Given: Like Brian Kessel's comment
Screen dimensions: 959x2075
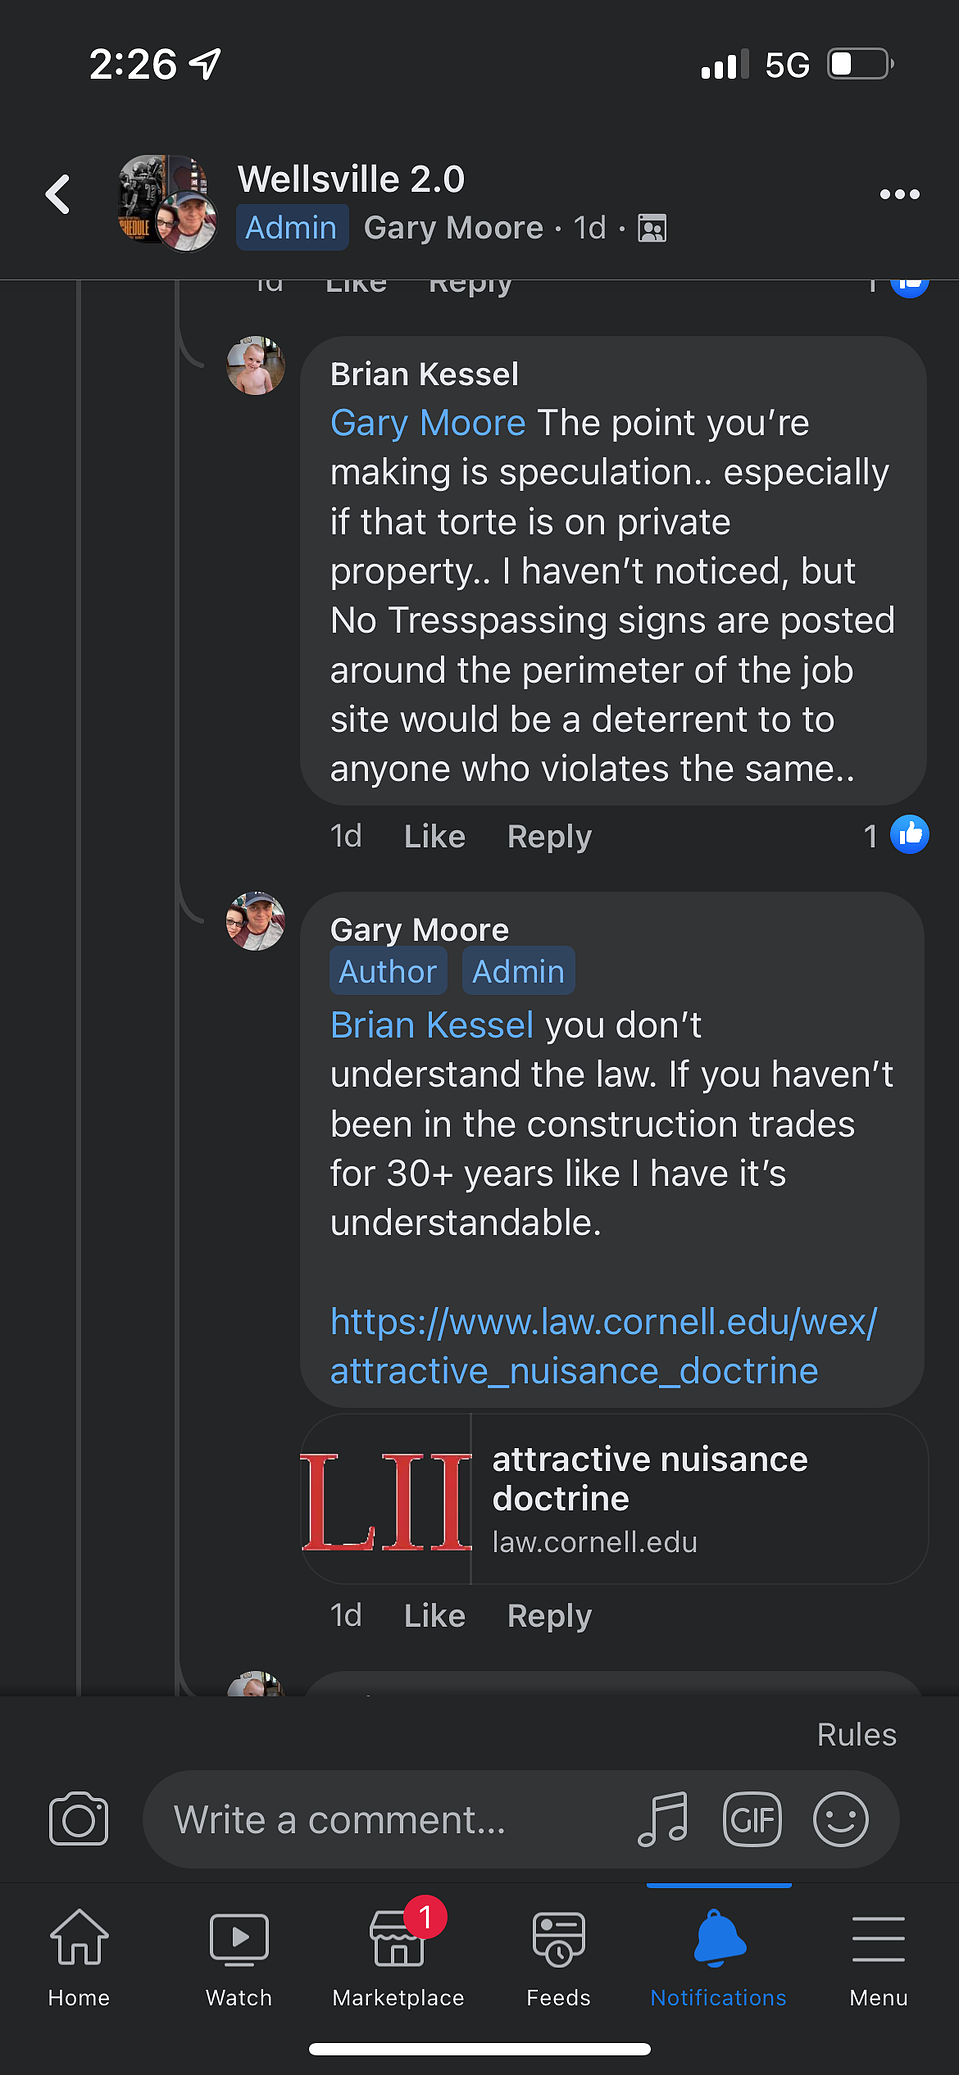Looking at the screenshot, I should (434, 836).
